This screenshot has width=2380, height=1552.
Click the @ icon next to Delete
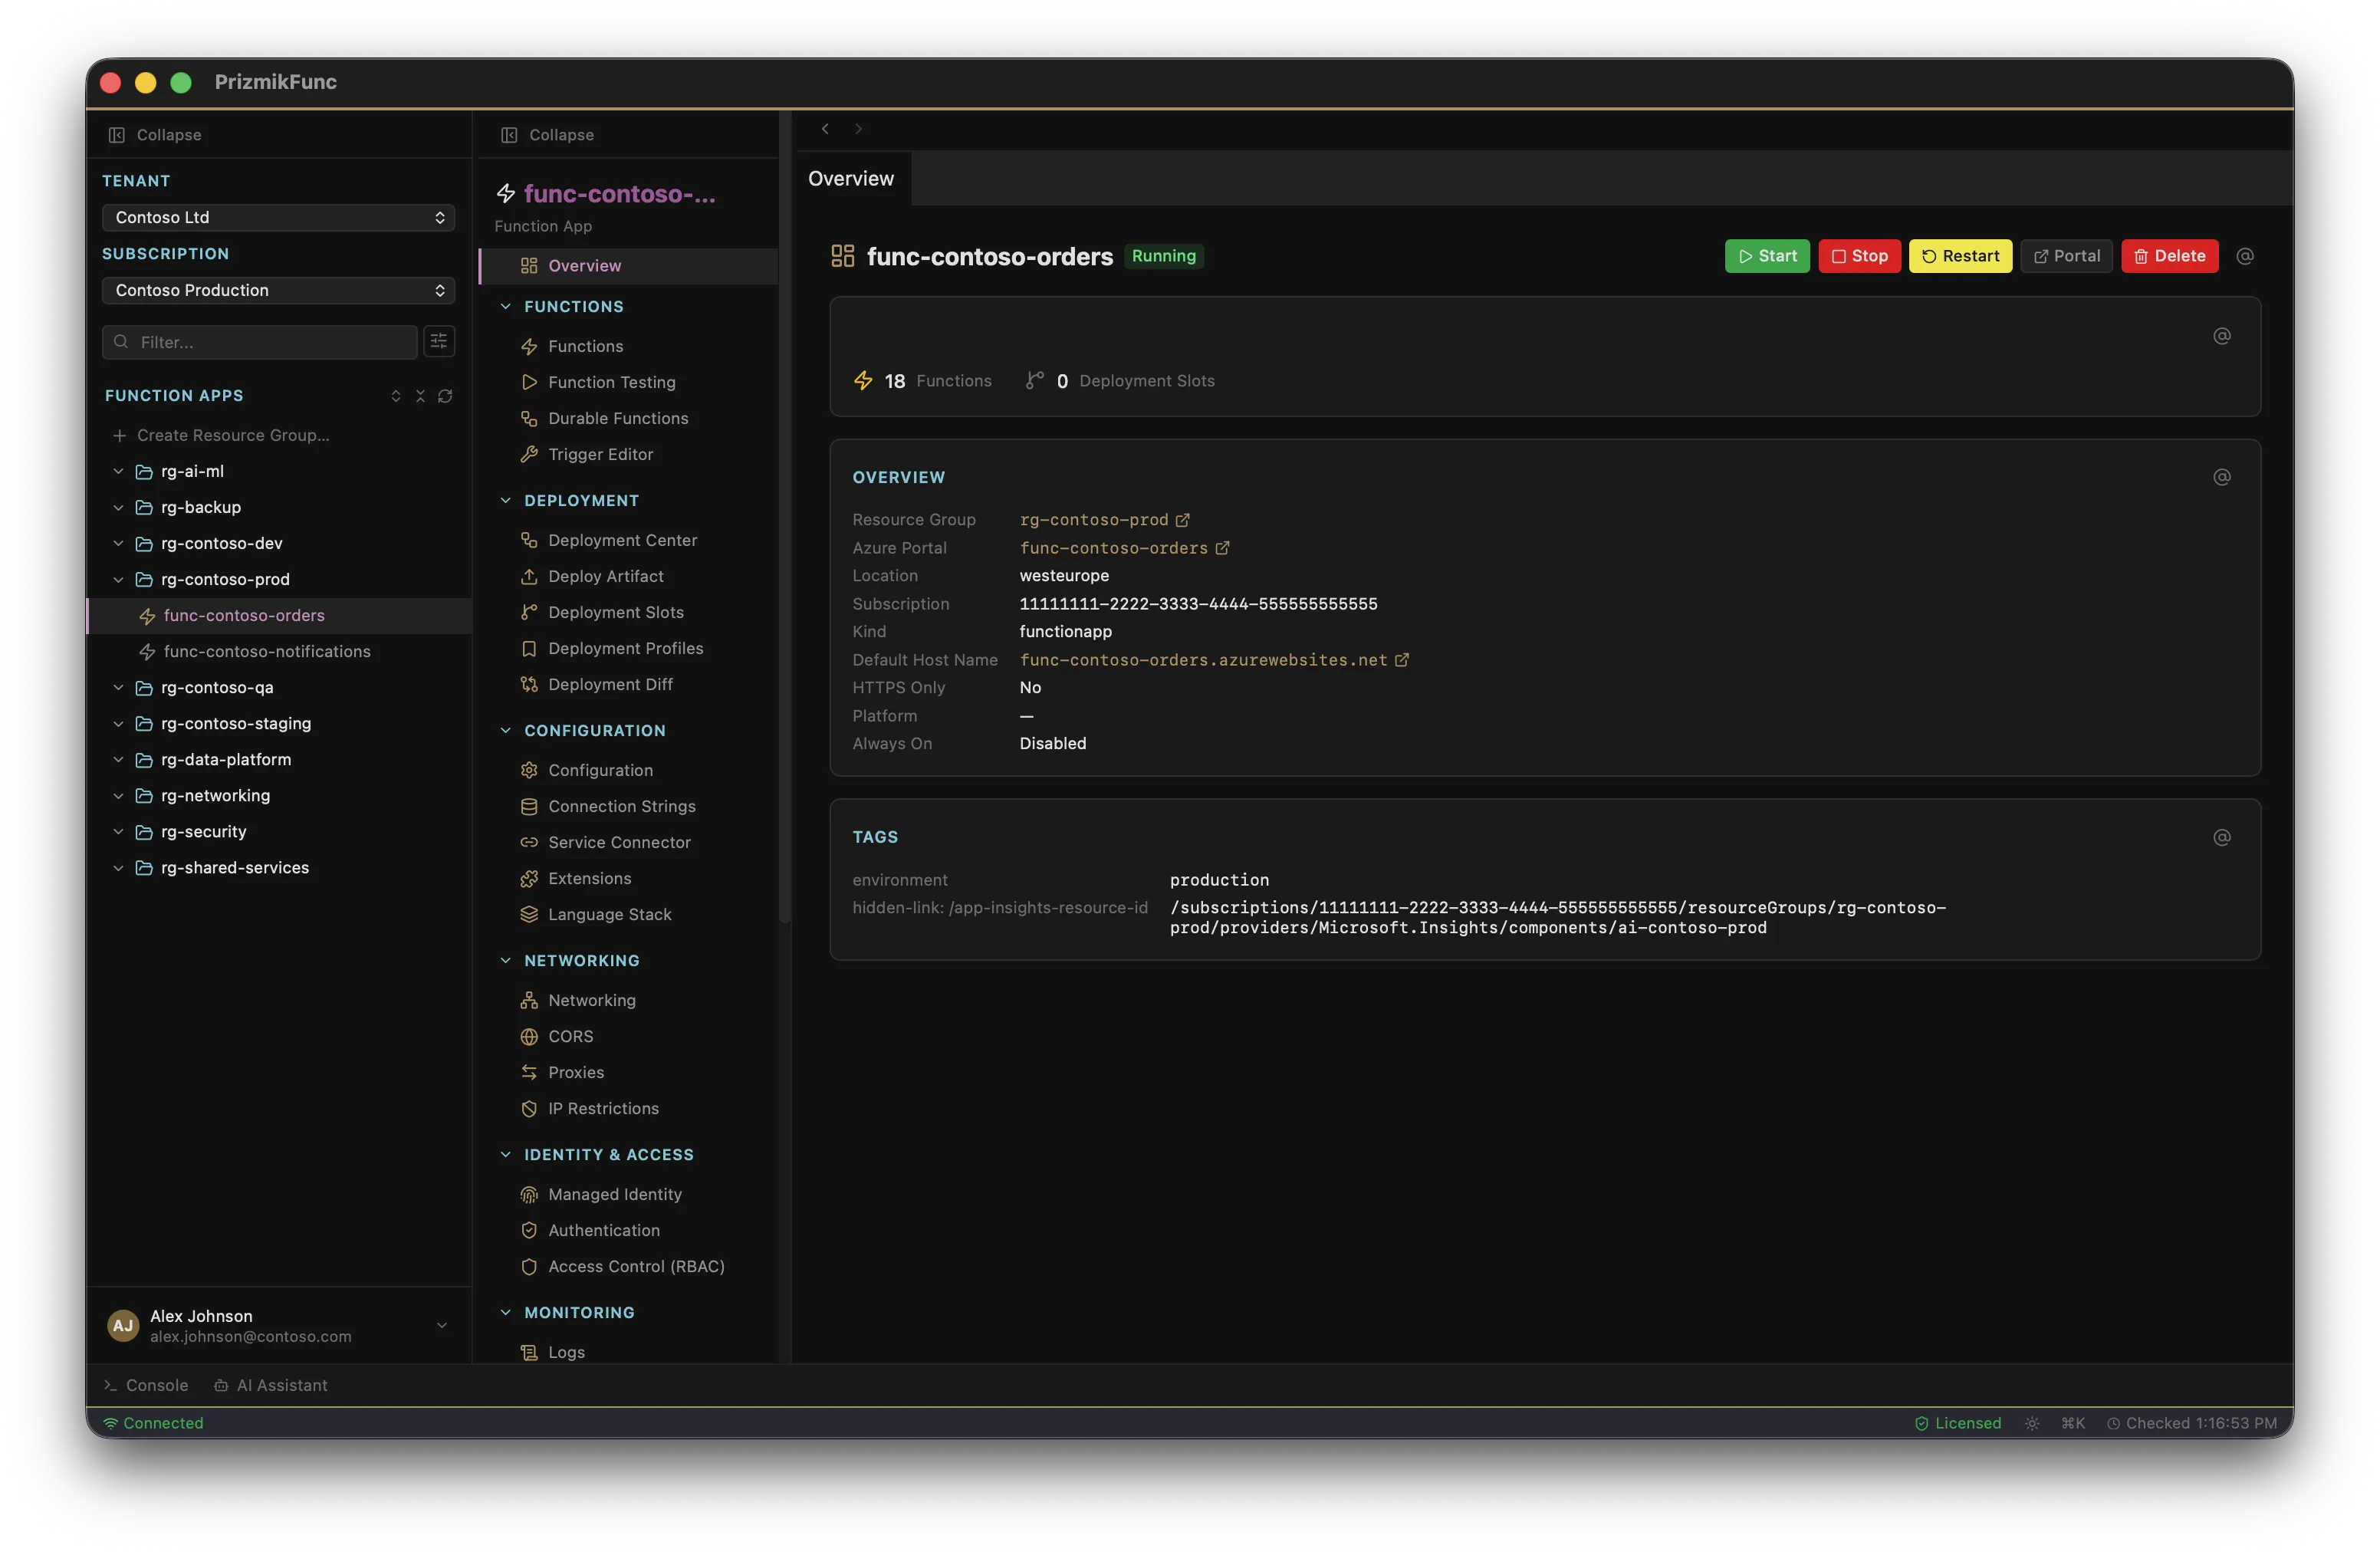coord(2245,256)
